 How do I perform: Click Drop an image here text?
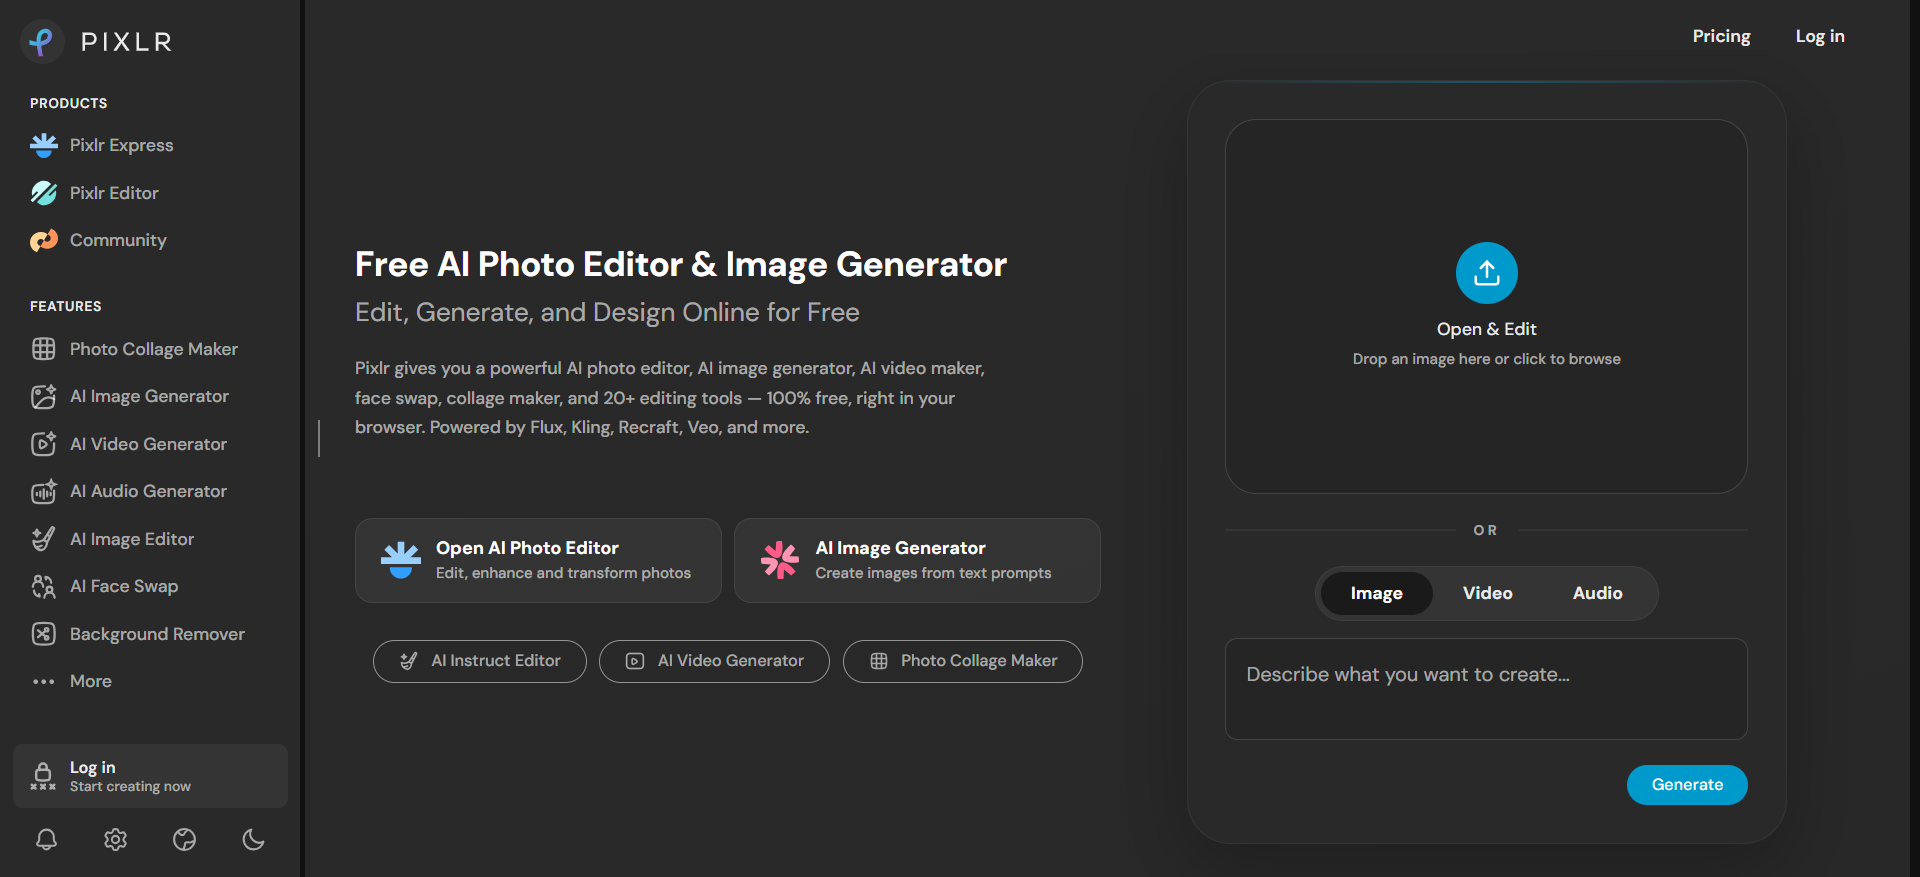coord(1487,359)
